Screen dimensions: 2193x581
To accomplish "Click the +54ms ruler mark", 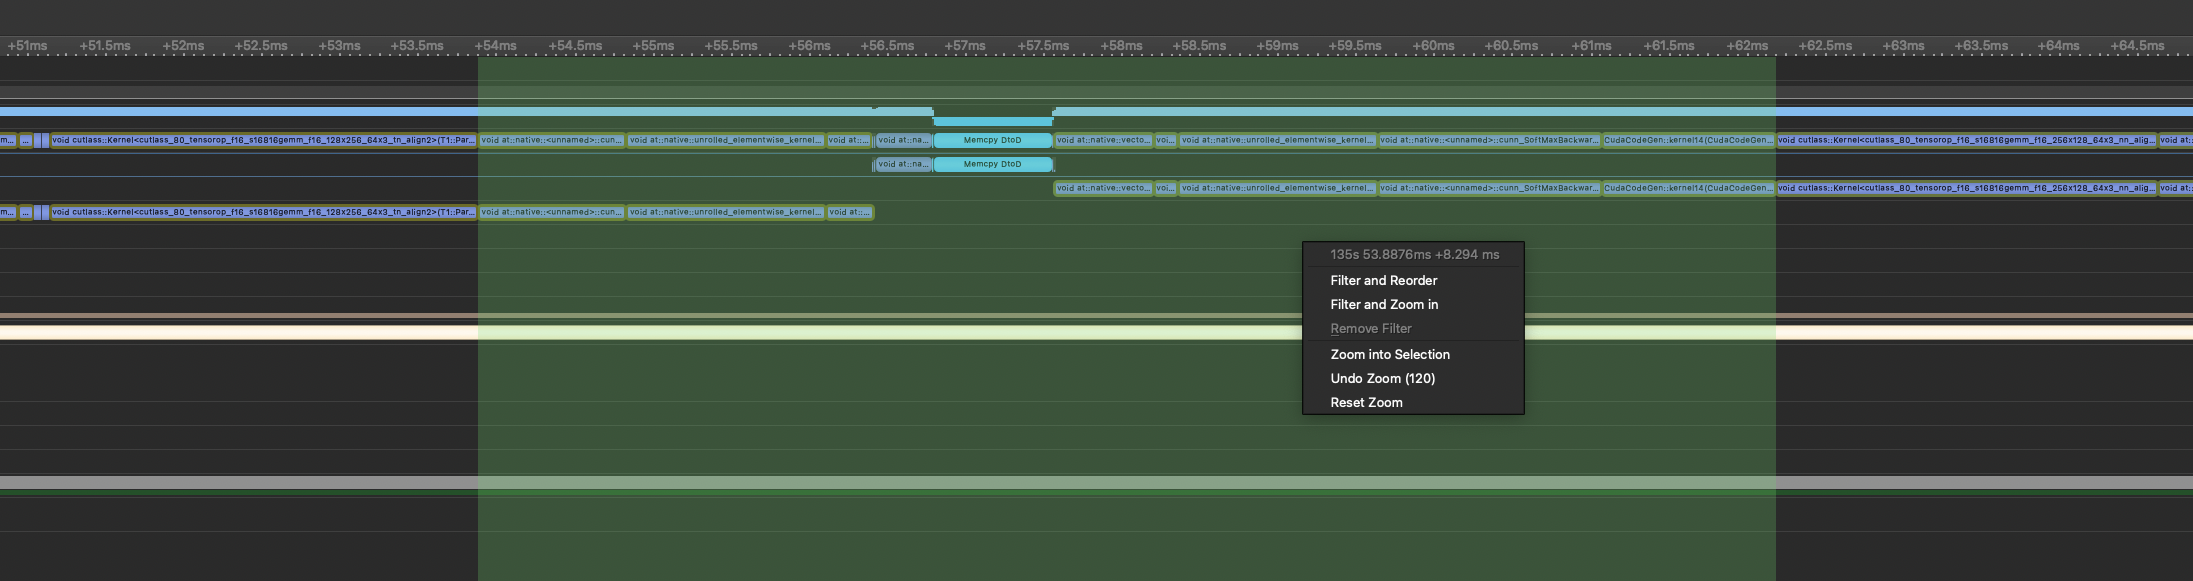I will coord(495,46).
